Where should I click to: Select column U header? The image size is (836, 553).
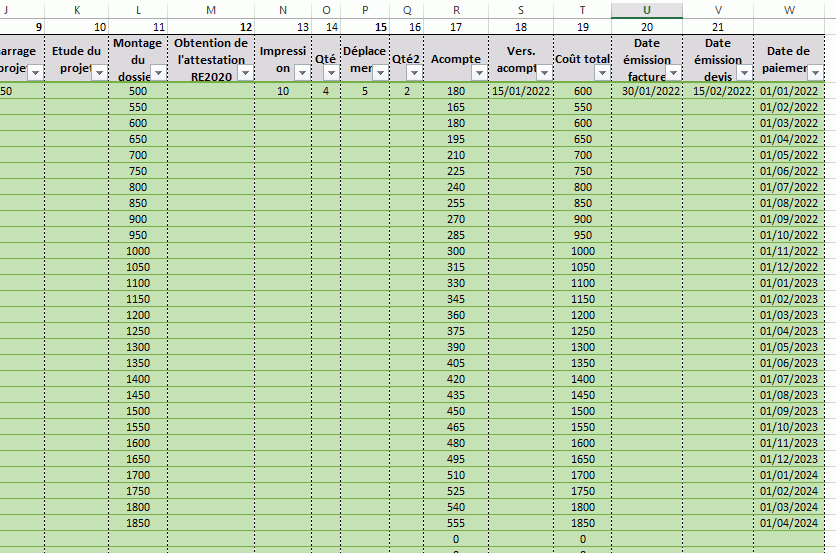pyautogui.click(x=647, y=10)
